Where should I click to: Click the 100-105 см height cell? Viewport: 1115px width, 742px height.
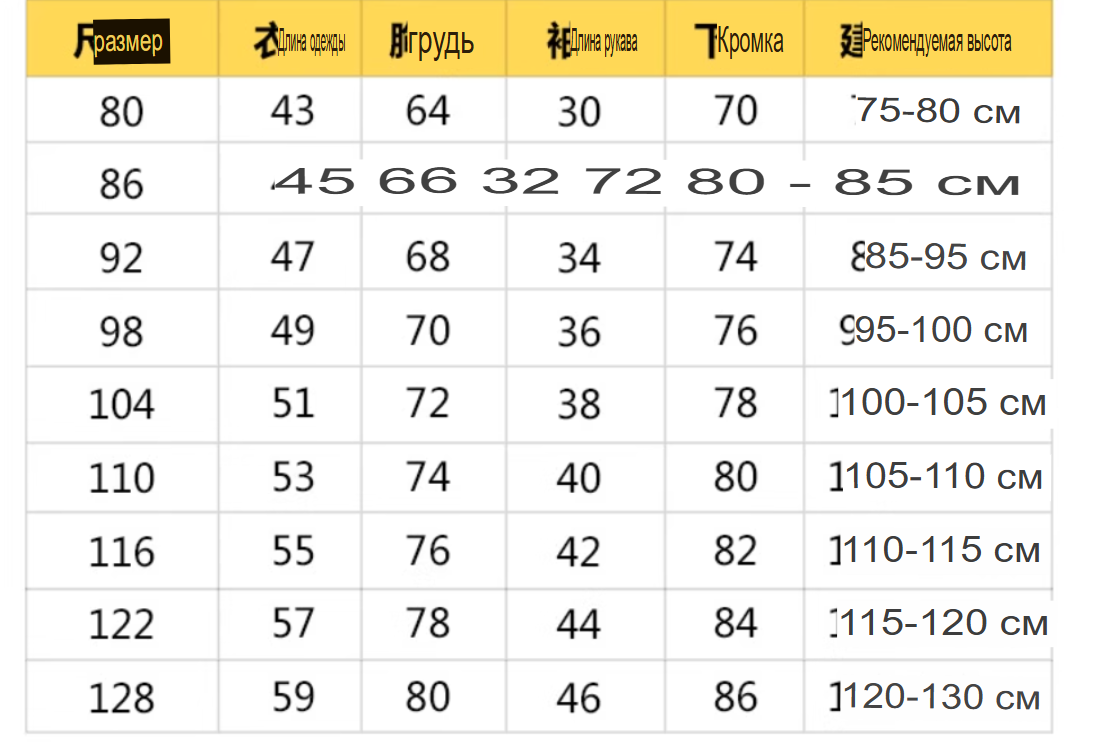click(938, 403)
